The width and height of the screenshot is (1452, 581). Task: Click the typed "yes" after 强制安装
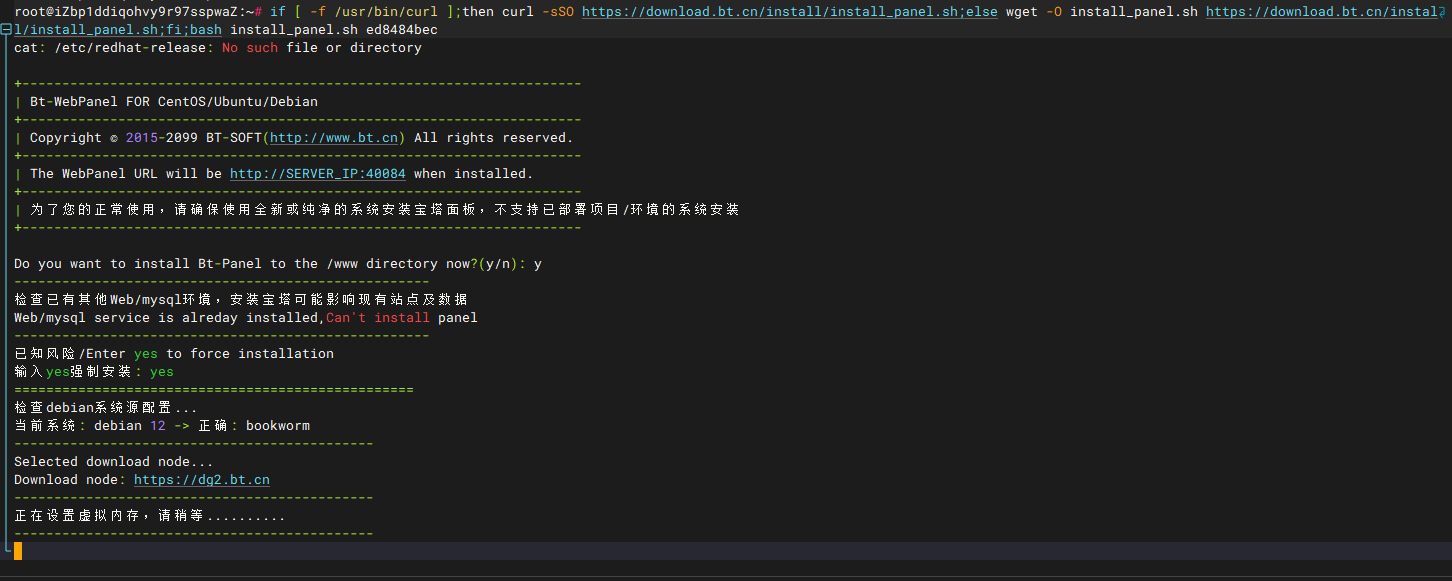(x=161, y=372)
